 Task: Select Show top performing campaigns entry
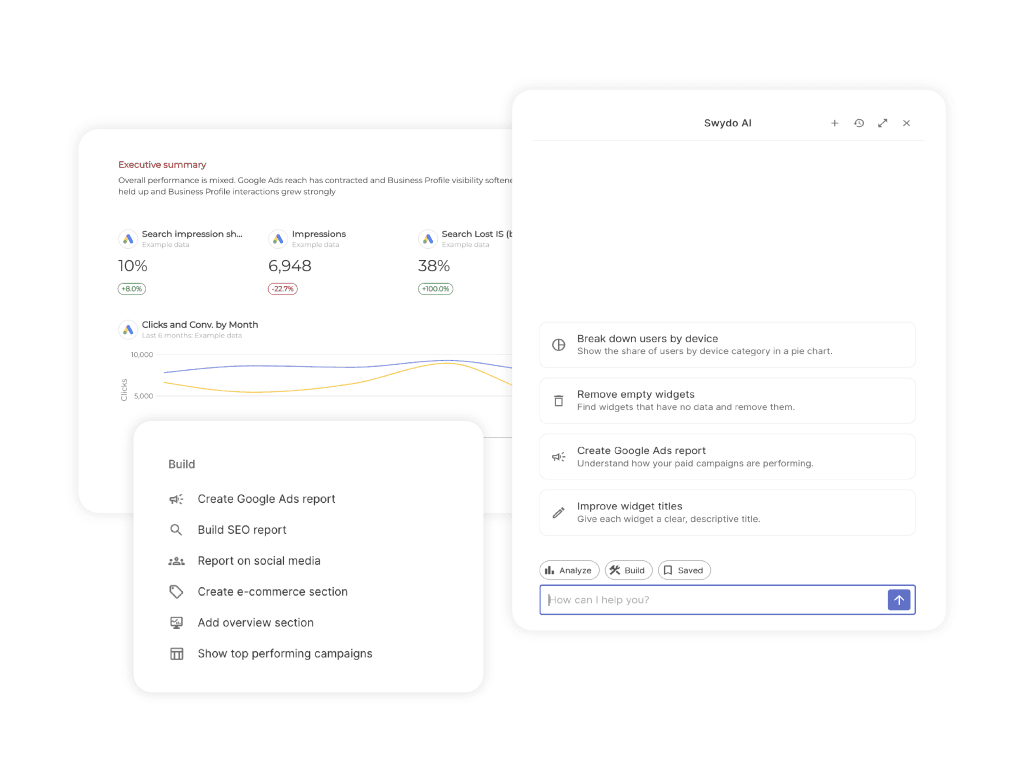point(285,654)
